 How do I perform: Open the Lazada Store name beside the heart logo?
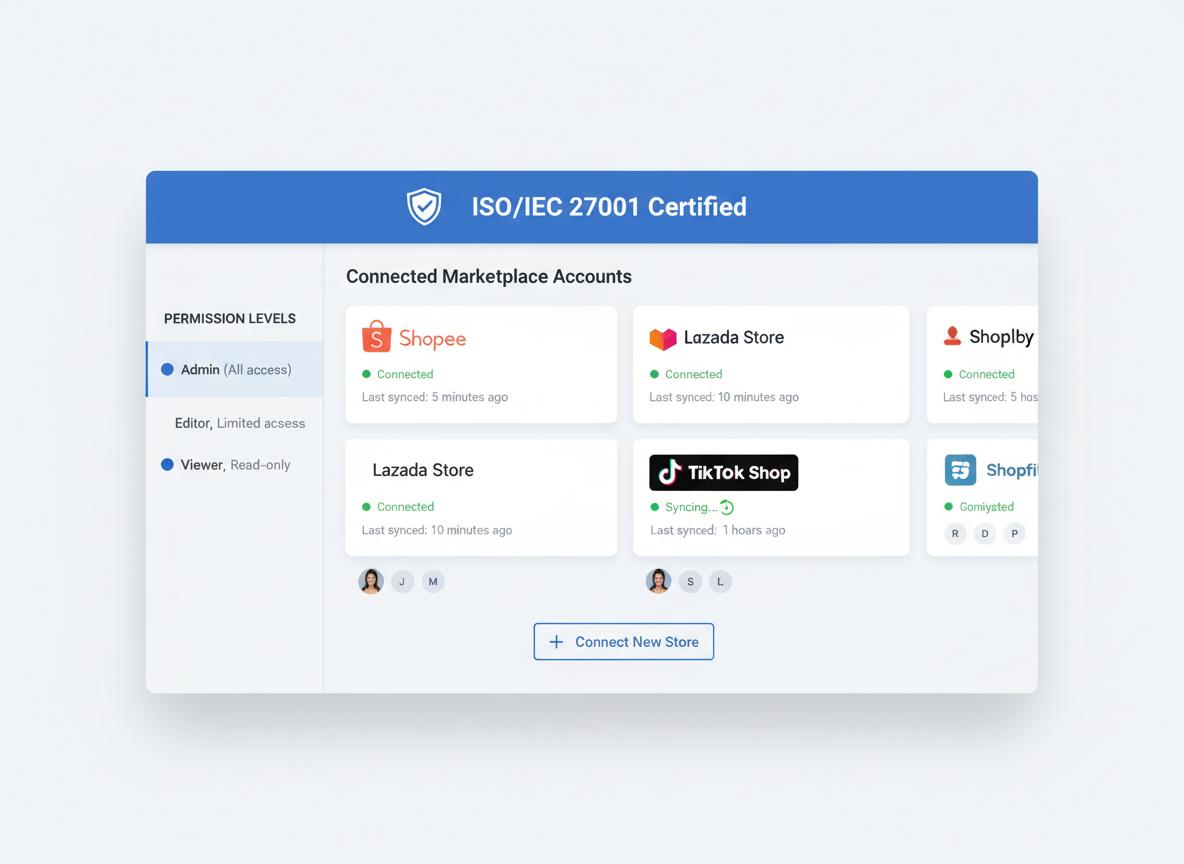pyautogui.click(x=734, y=338)
